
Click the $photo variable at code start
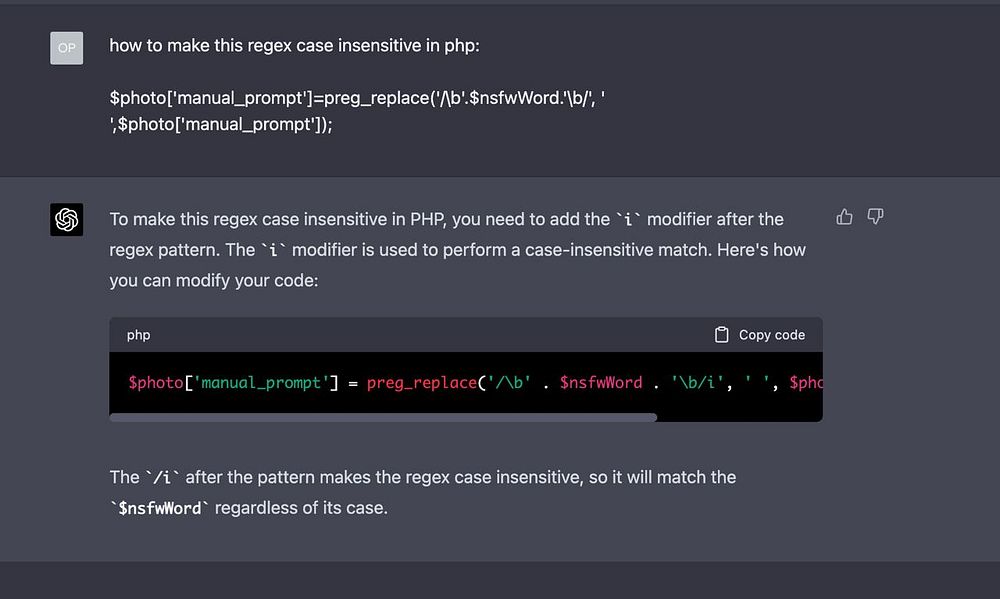(x=155, y=382)
